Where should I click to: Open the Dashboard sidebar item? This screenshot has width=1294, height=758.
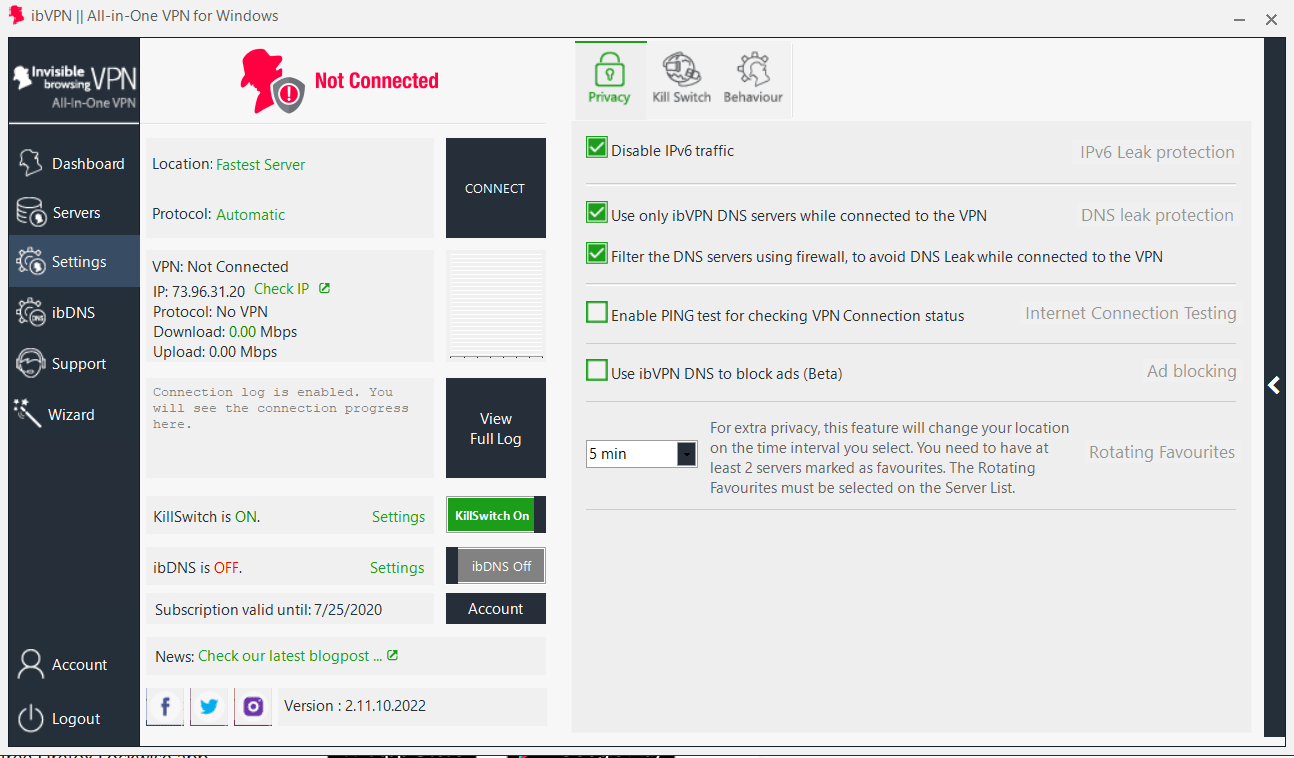click(x=74, y=163)
